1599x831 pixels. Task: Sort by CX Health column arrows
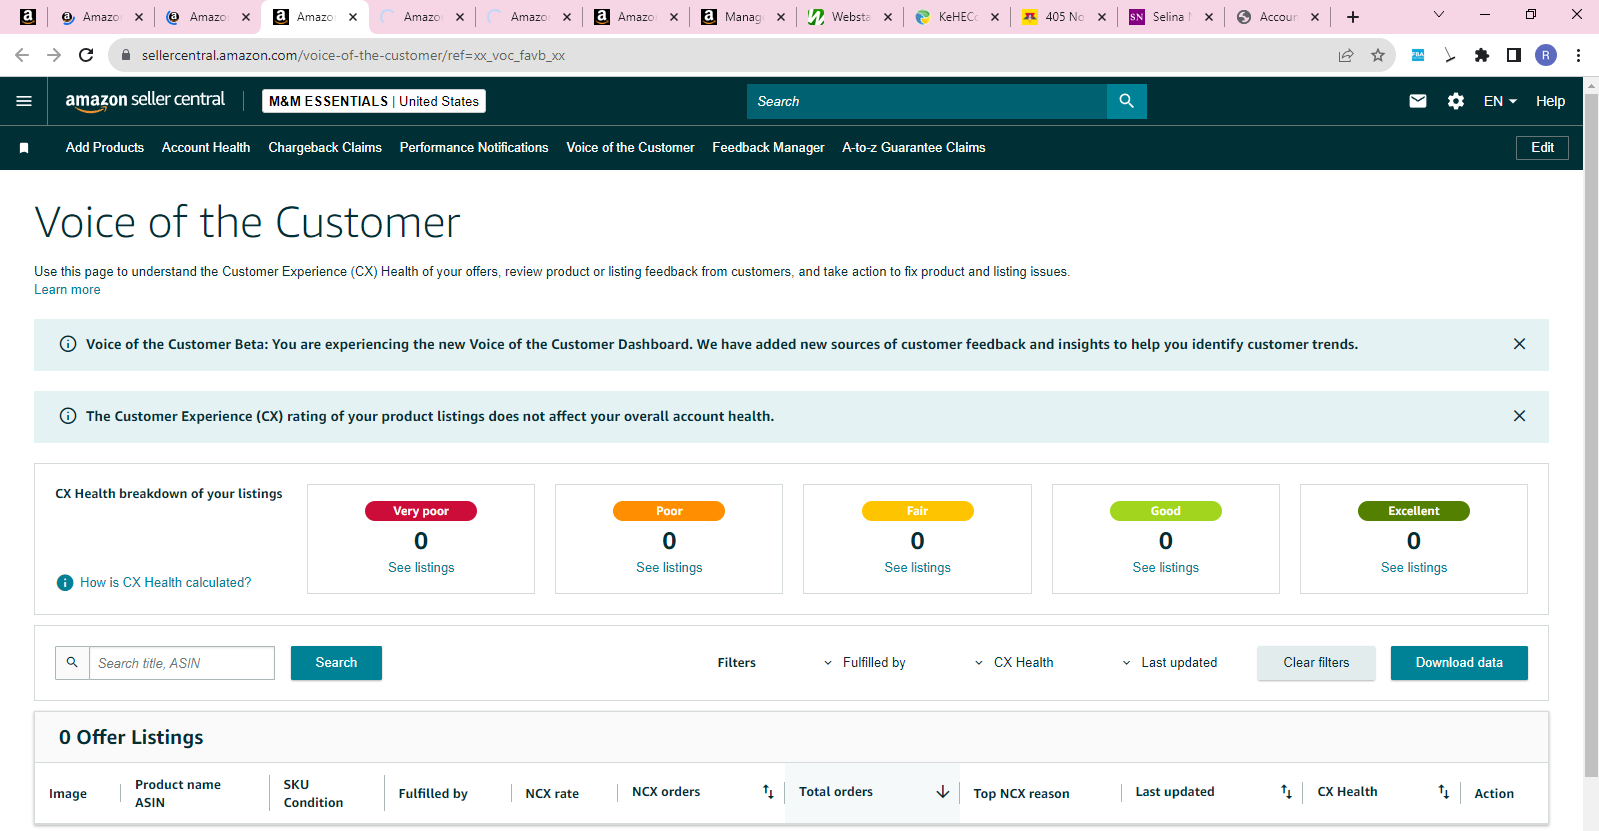[1443, 791]
